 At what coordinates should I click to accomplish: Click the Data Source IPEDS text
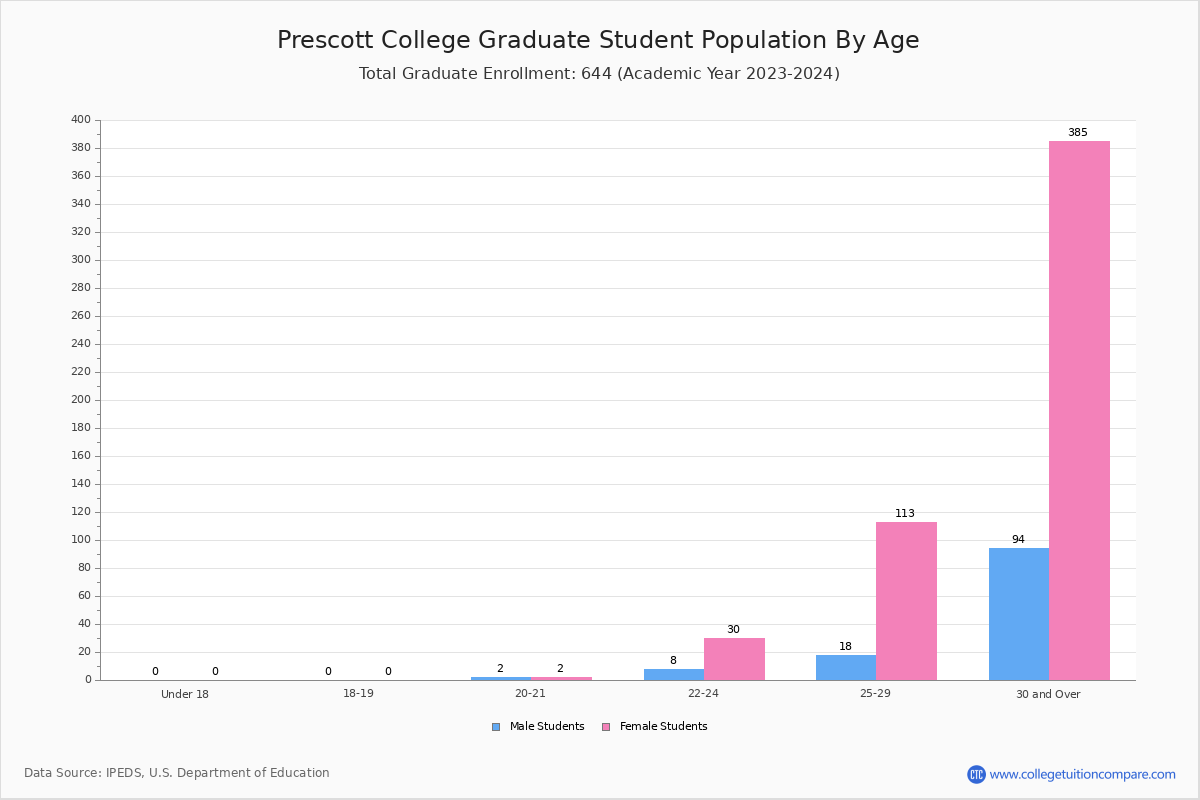(x=177, y=773)
